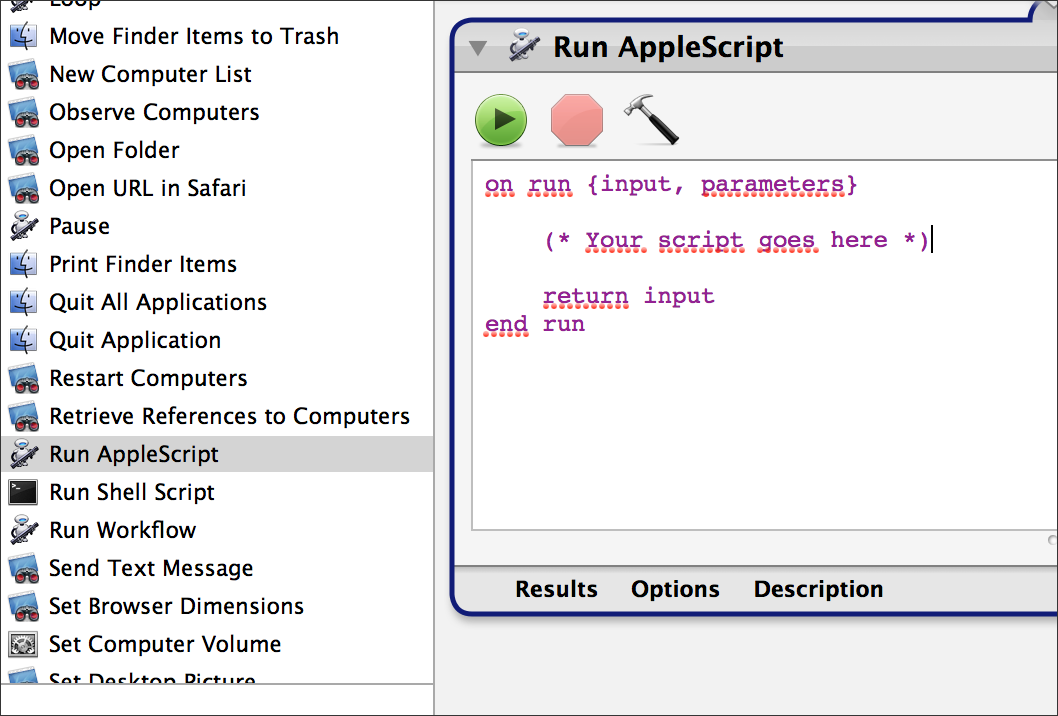Click the Observe Computers binoculars icon
The image size is (1058, 716).
click(x=24, y=112)
